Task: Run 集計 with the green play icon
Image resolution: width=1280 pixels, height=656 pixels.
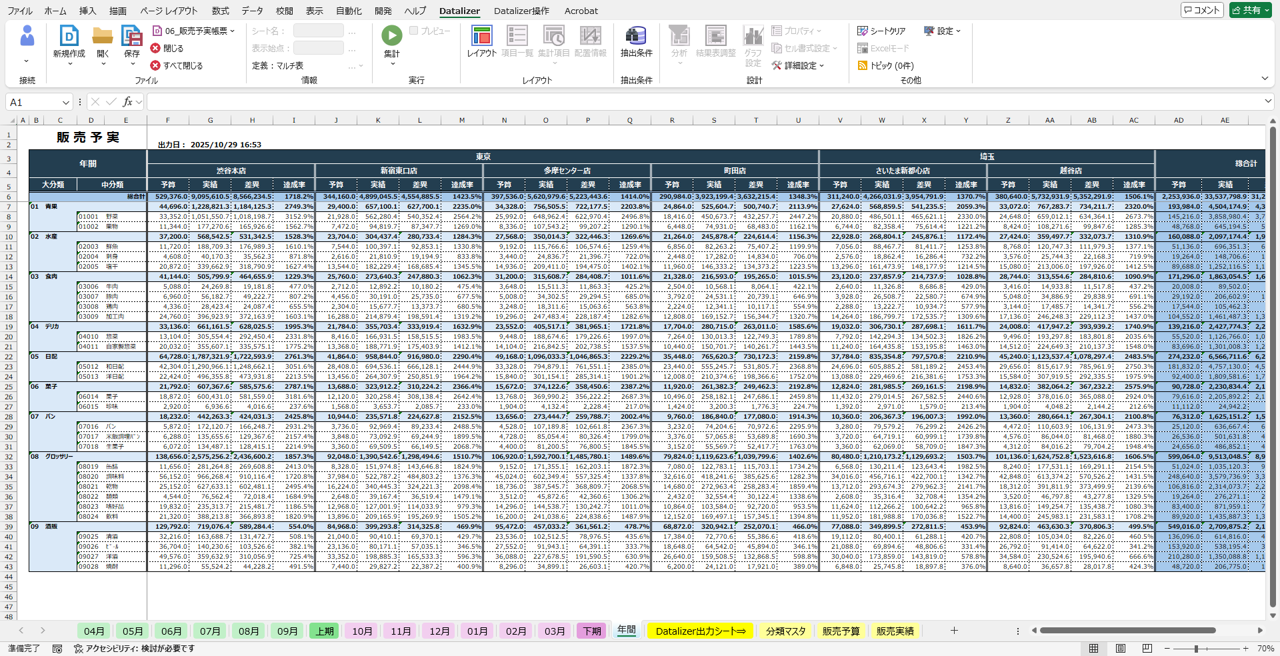Action: click(391, 36)
